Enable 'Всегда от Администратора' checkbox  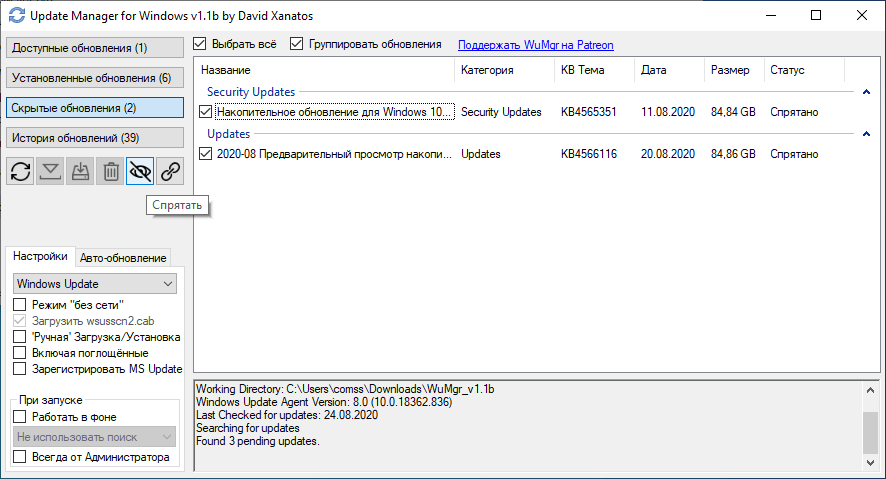click(x=20, y=456)
